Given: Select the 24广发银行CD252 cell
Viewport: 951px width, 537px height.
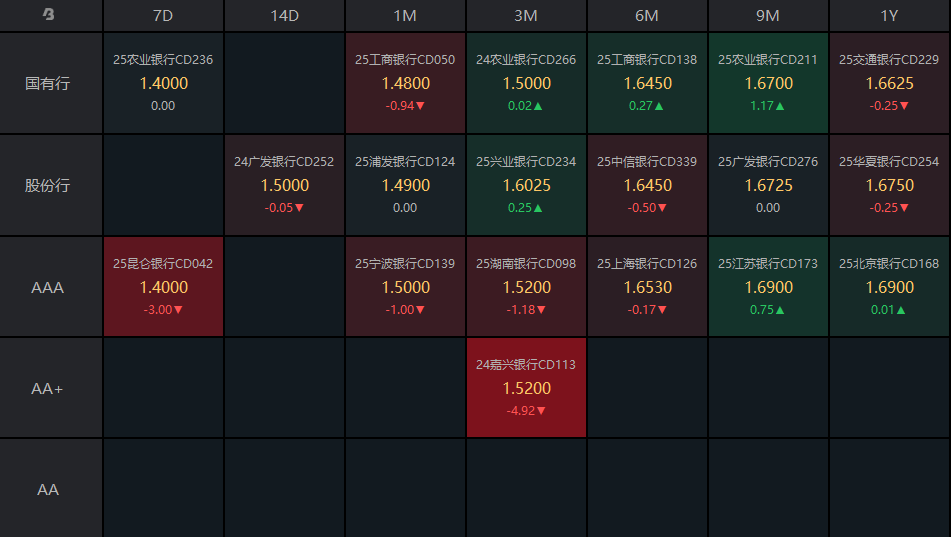Looking at the screenshot, I should tap(285, 185).
